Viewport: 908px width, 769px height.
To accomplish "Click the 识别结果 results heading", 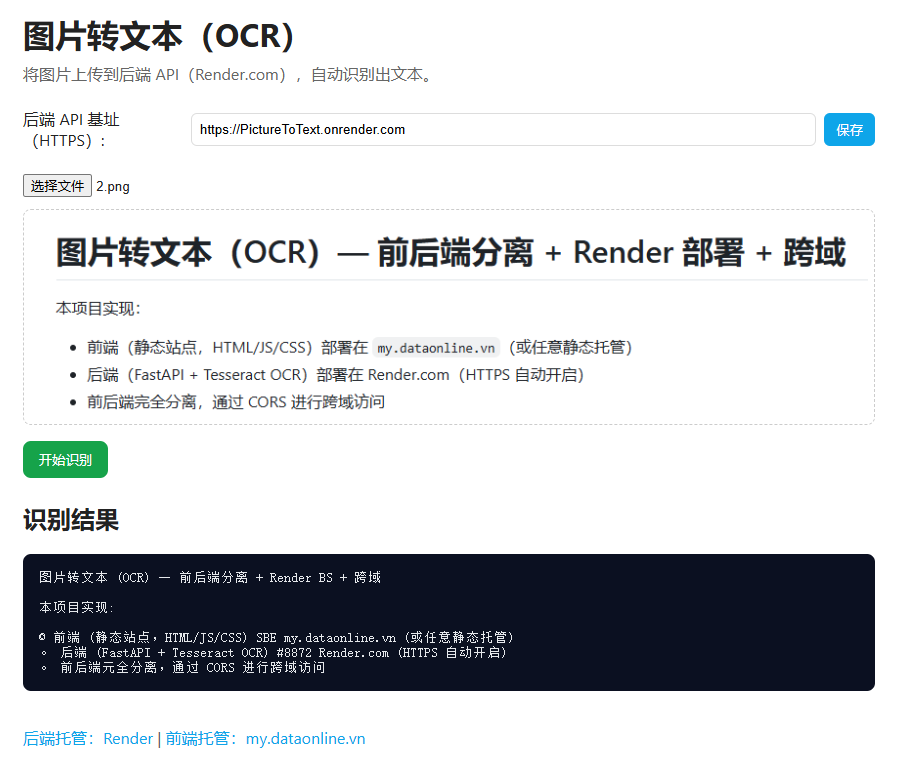I will point(71,520).
